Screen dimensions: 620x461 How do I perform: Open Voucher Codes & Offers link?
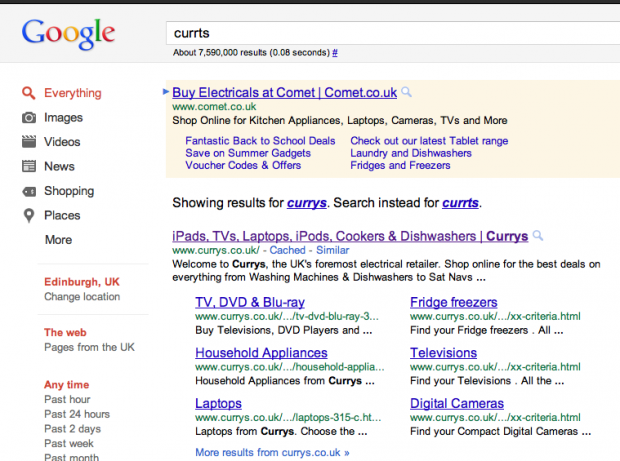tap(243, 165)
